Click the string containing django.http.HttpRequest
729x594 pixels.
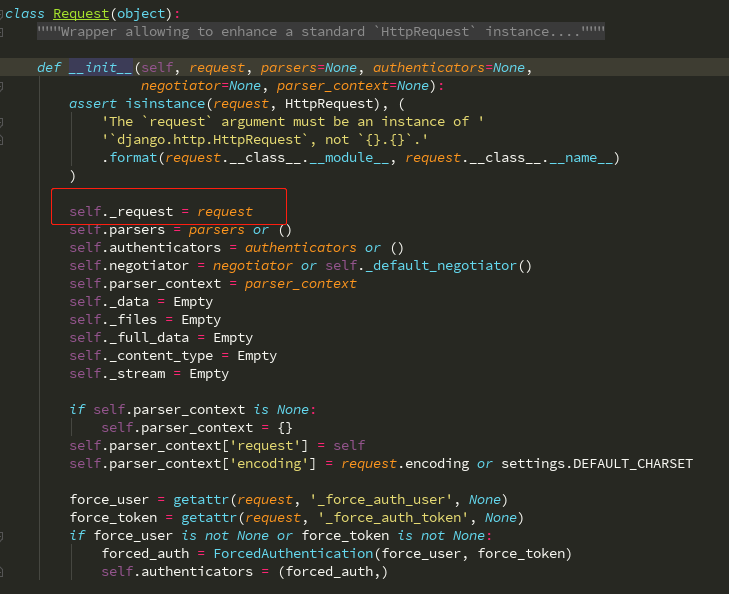265,140
